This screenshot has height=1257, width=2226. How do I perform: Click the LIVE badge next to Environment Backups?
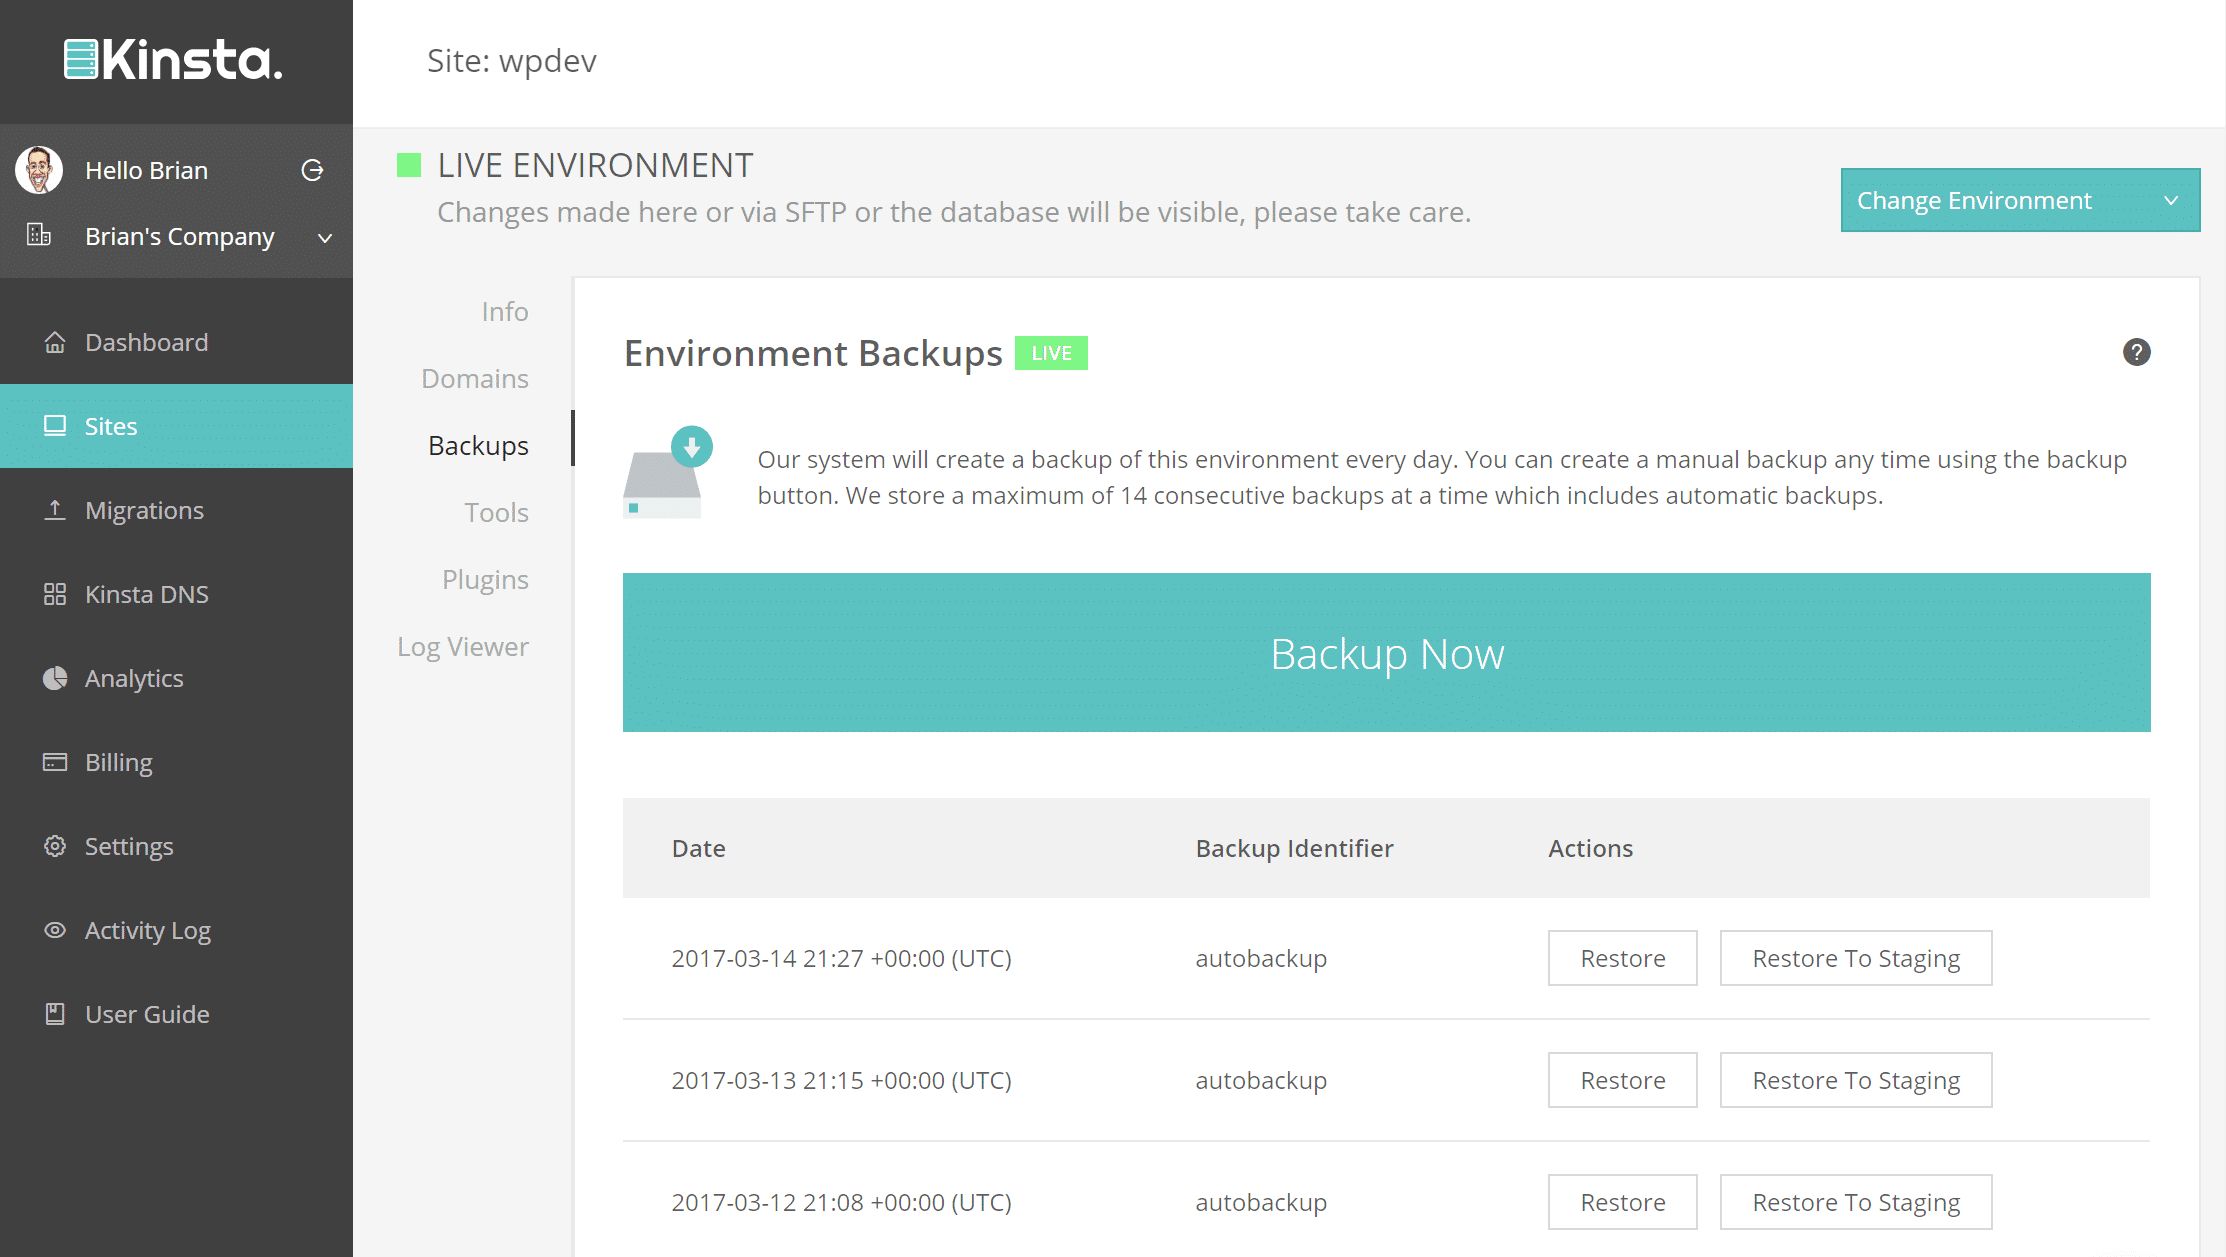point(1051,353)
